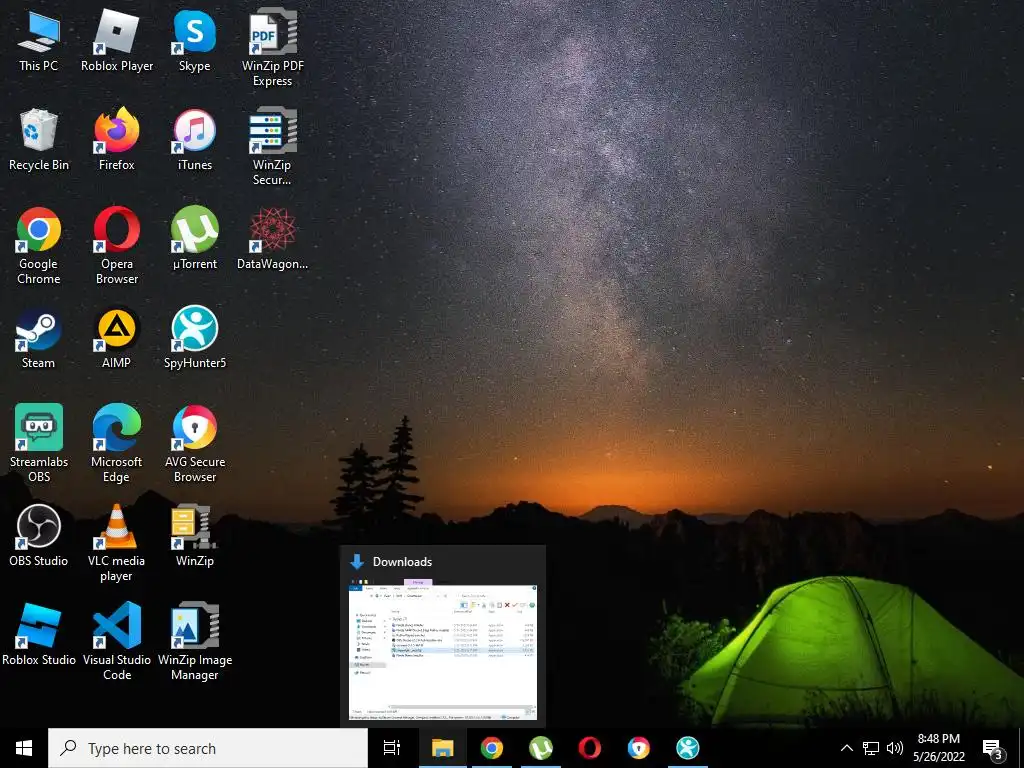This screenshot has width=1024, height=768.
Task: Select the AIMP desktop shortcut
Action: (117, 338)
